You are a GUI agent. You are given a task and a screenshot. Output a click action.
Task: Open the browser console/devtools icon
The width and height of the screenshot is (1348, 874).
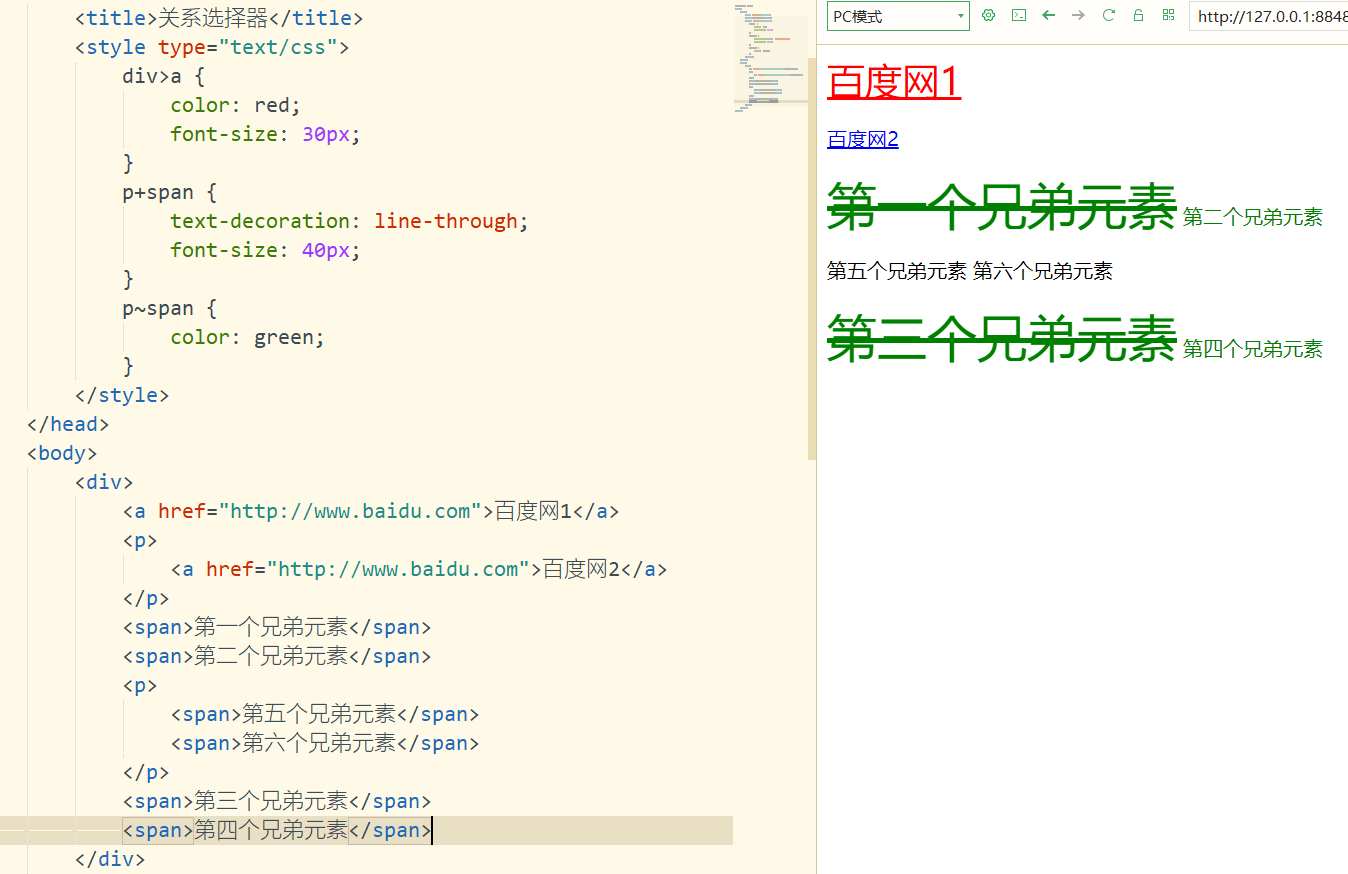[x=1019, y=15]
